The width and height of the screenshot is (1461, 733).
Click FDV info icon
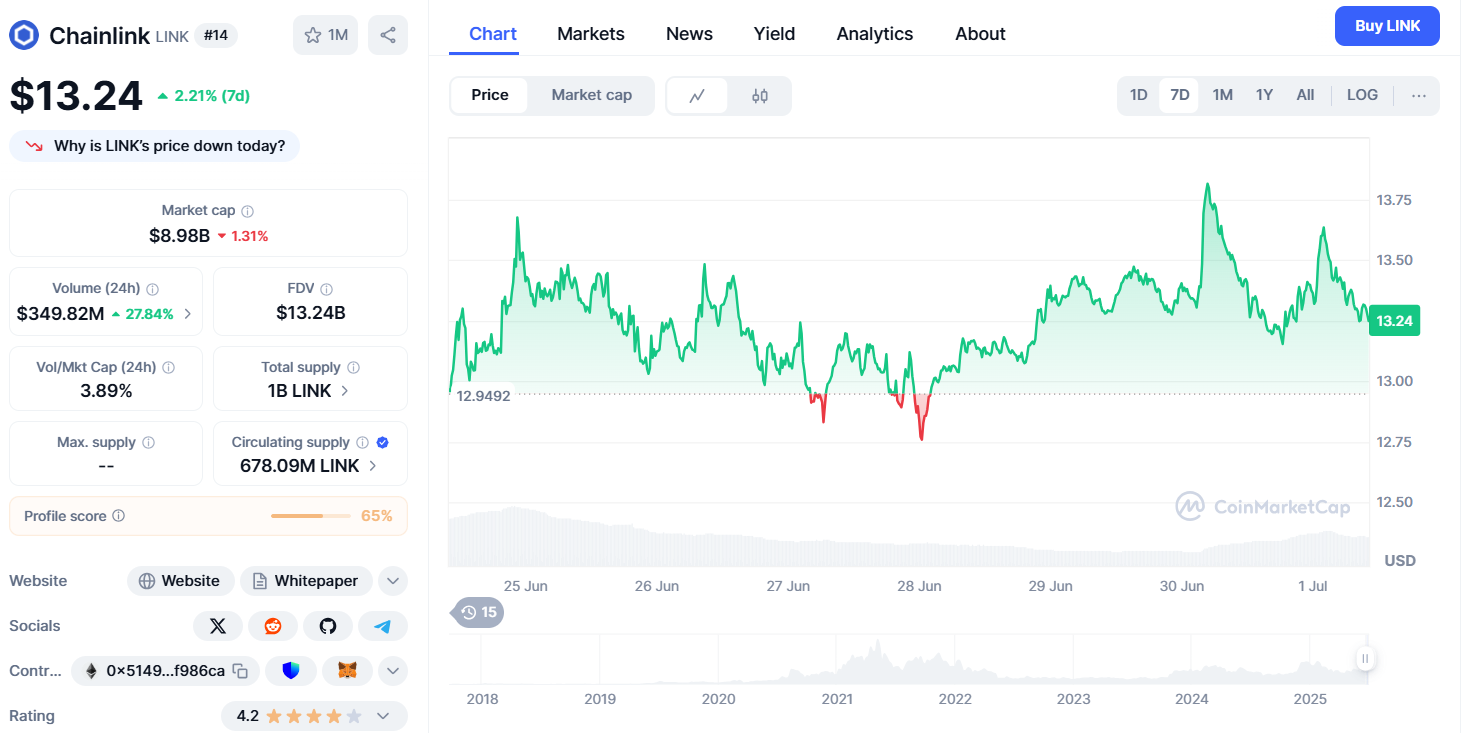[x=326, y=289]
